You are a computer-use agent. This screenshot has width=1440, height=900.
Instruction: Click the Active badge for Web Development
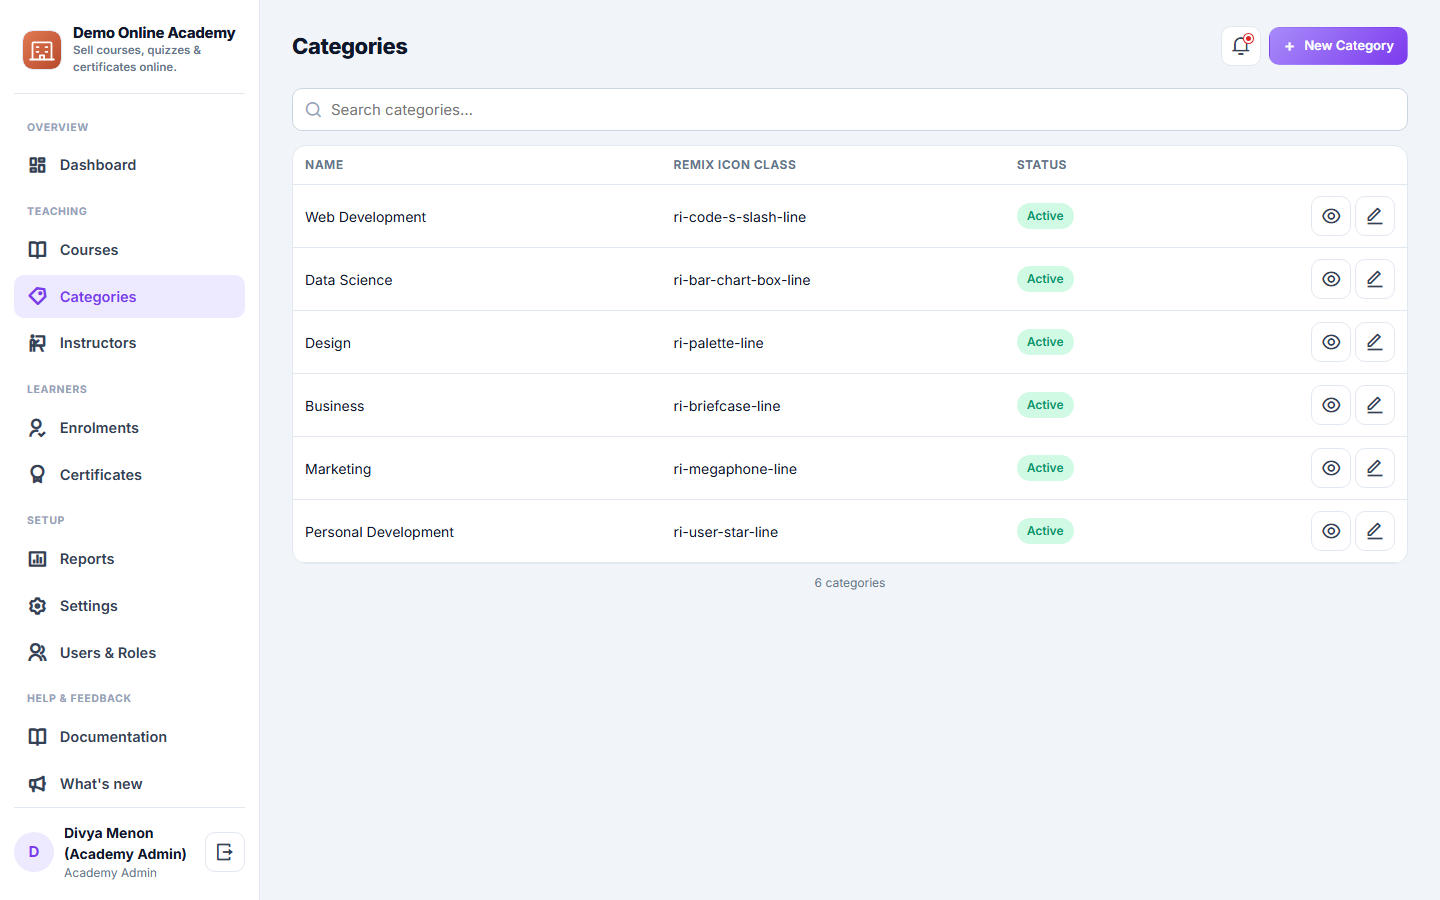[x=1045, y=216]
